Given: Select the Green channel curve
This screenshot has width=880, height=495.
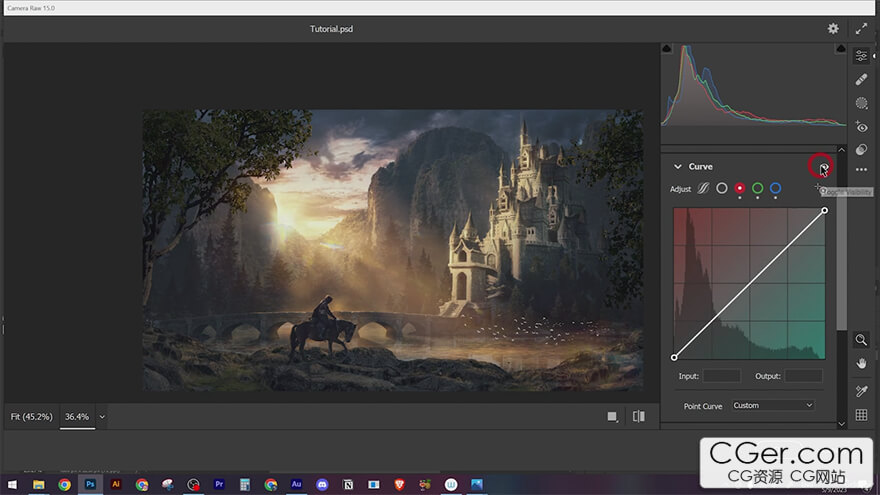Looking at the screenshot, I should (758, 189).
